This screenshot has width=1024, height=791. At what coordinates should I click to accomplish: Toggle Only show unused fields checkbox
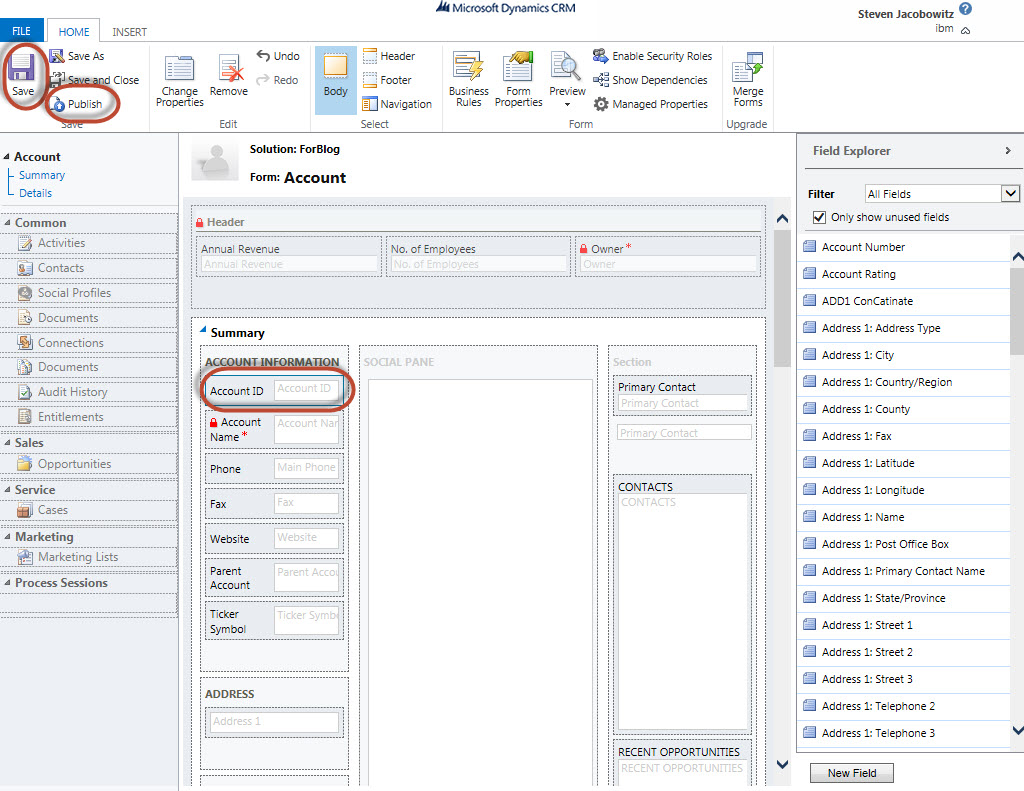click(x=820, y=217)
